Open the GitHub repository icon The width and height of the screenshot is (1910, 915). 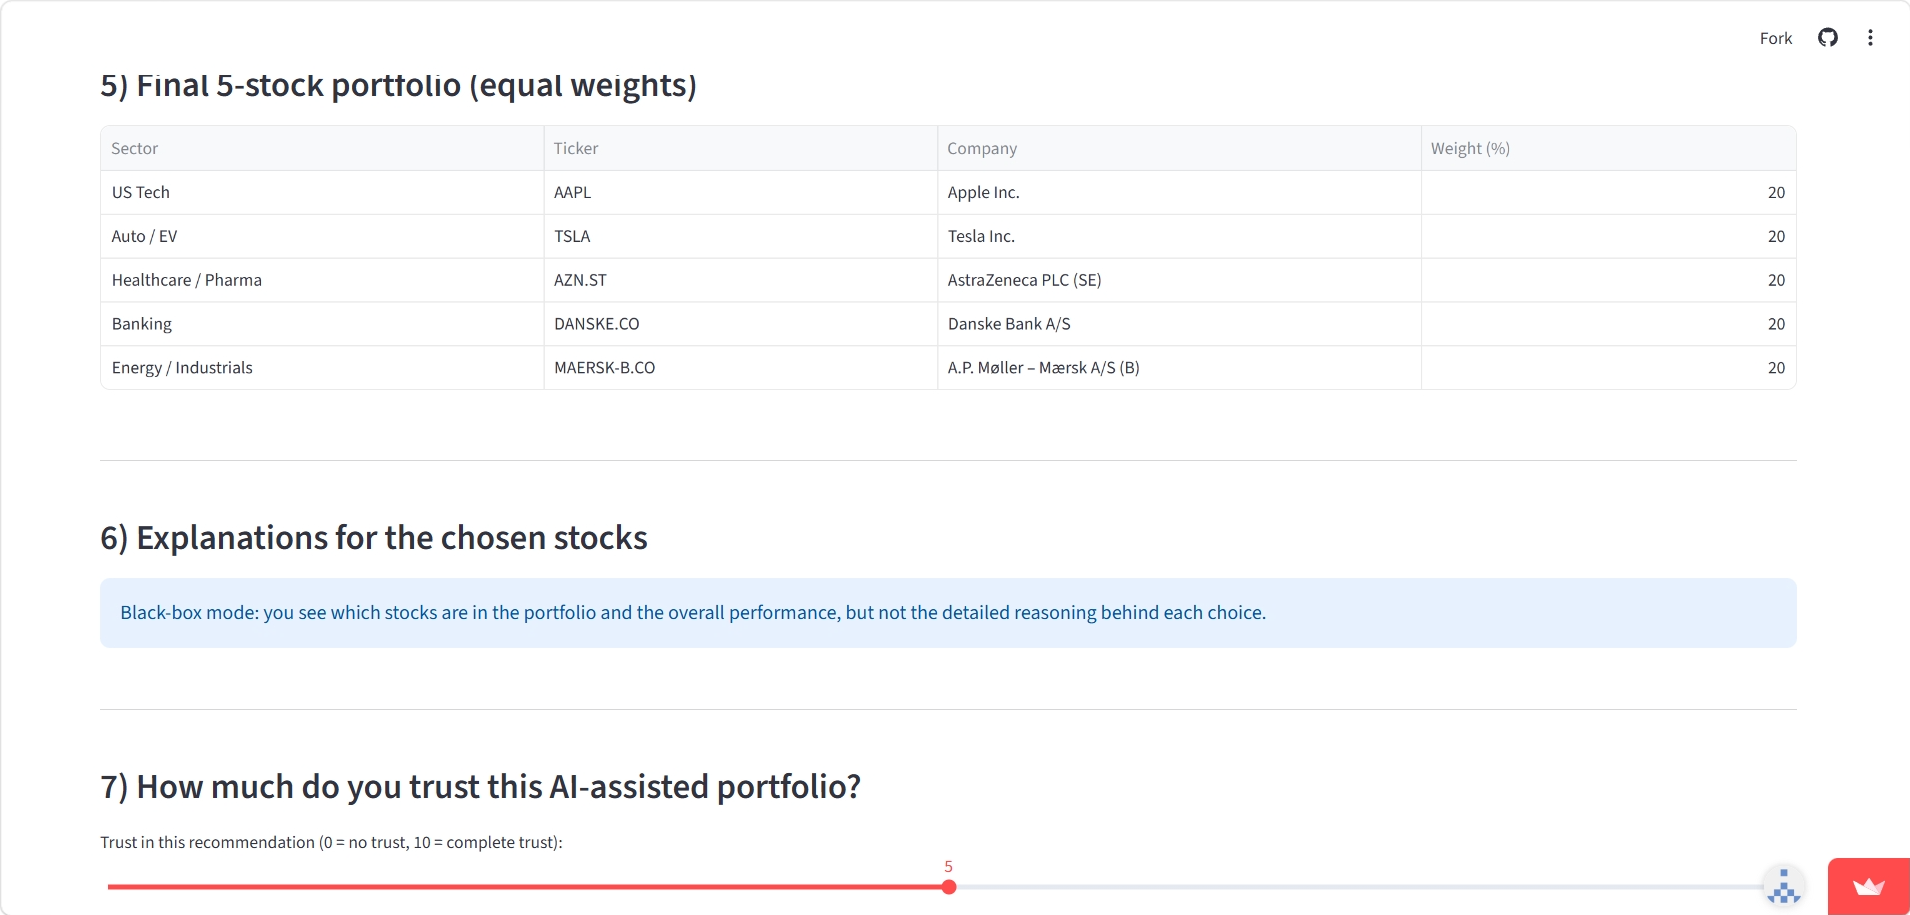point(1828,38)
